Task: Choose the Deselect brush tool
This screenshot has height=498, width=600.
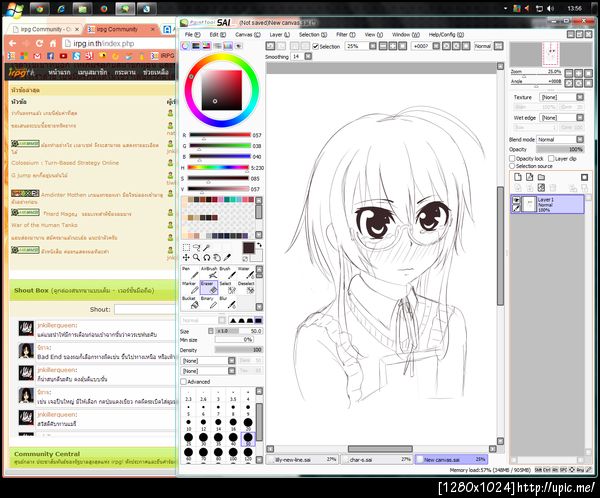Action: (246, 287)
